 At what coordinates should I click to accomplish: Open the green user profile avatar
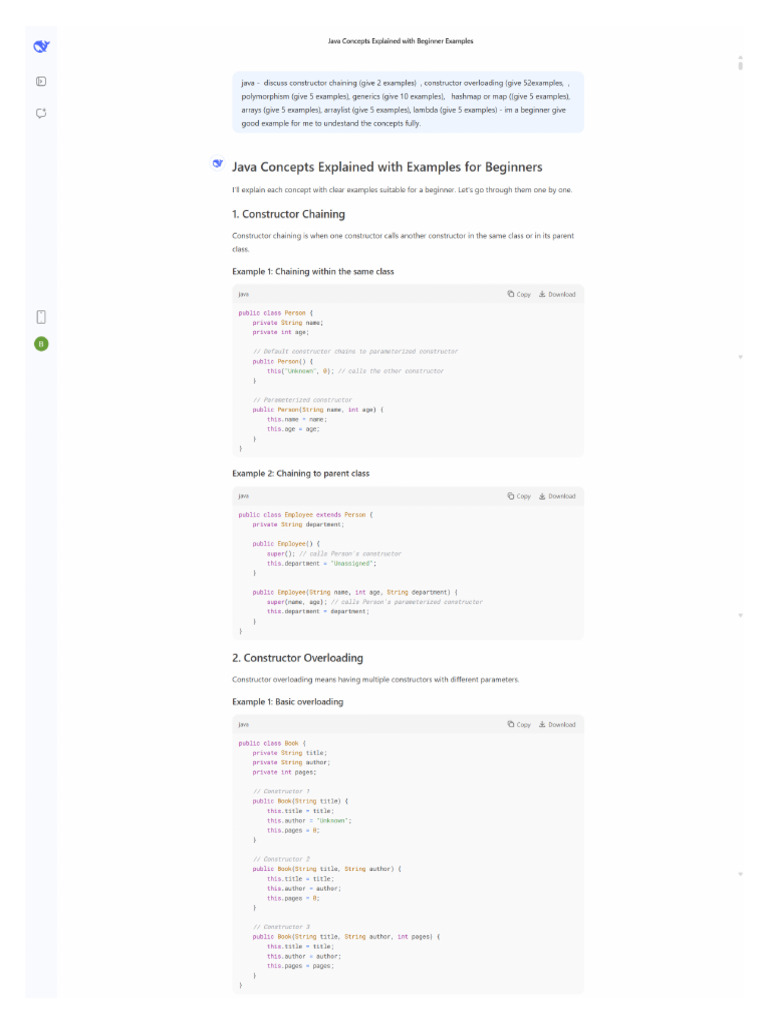tap(41, 344)
